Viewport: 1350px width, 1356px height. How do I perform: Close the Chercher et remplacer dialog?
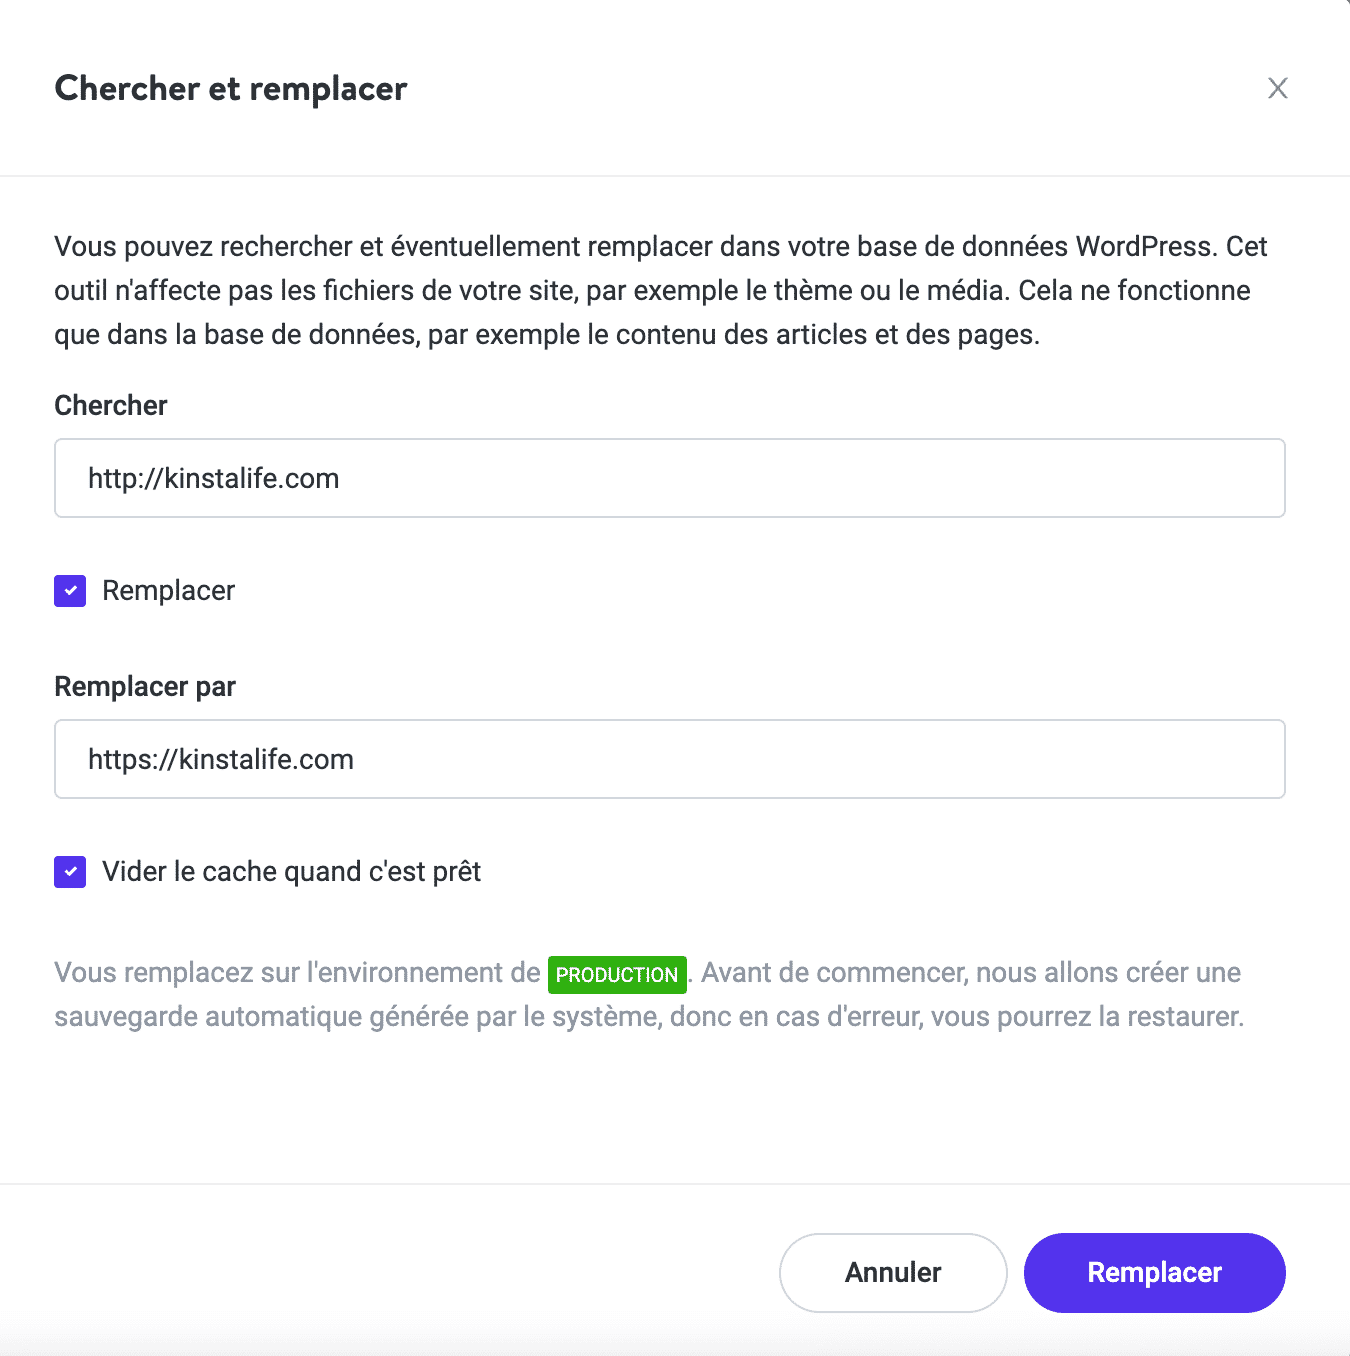point(1277,88)
